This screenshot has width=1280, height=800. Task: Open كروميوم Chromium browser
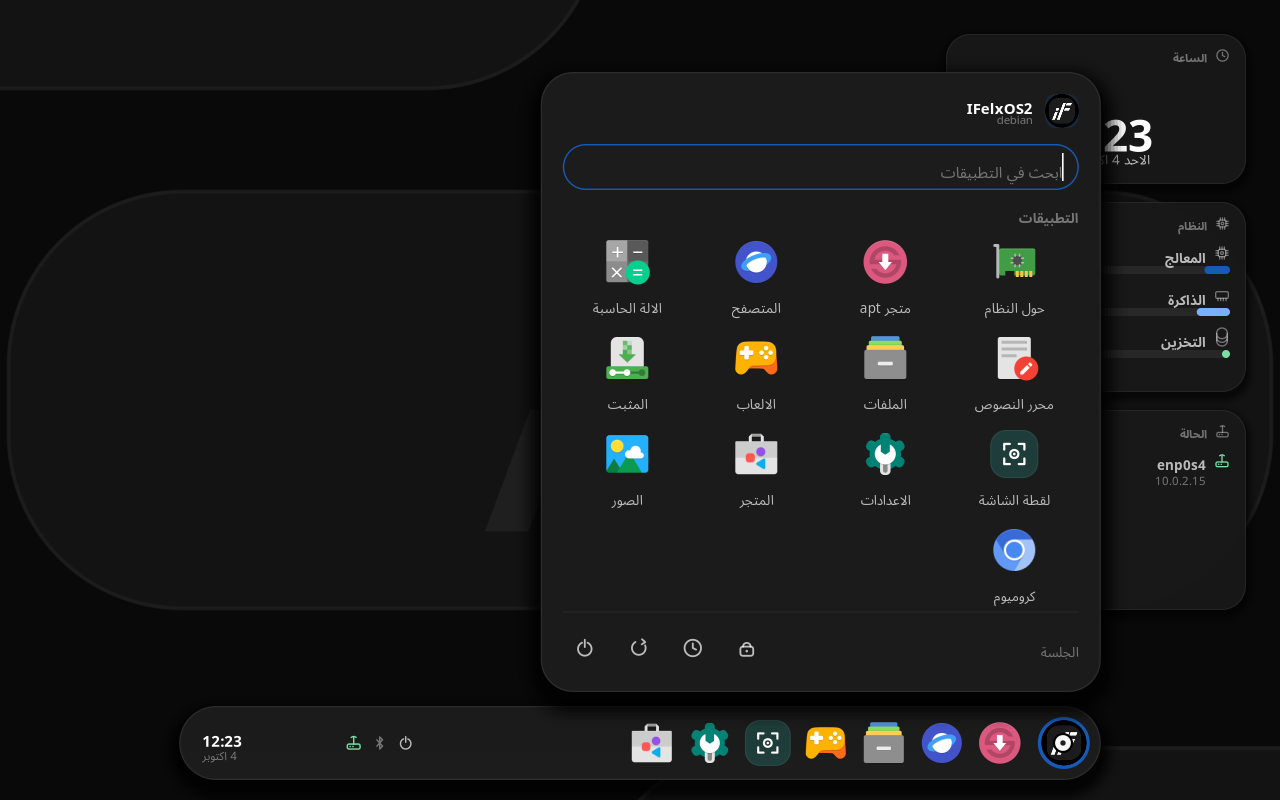1014,565
